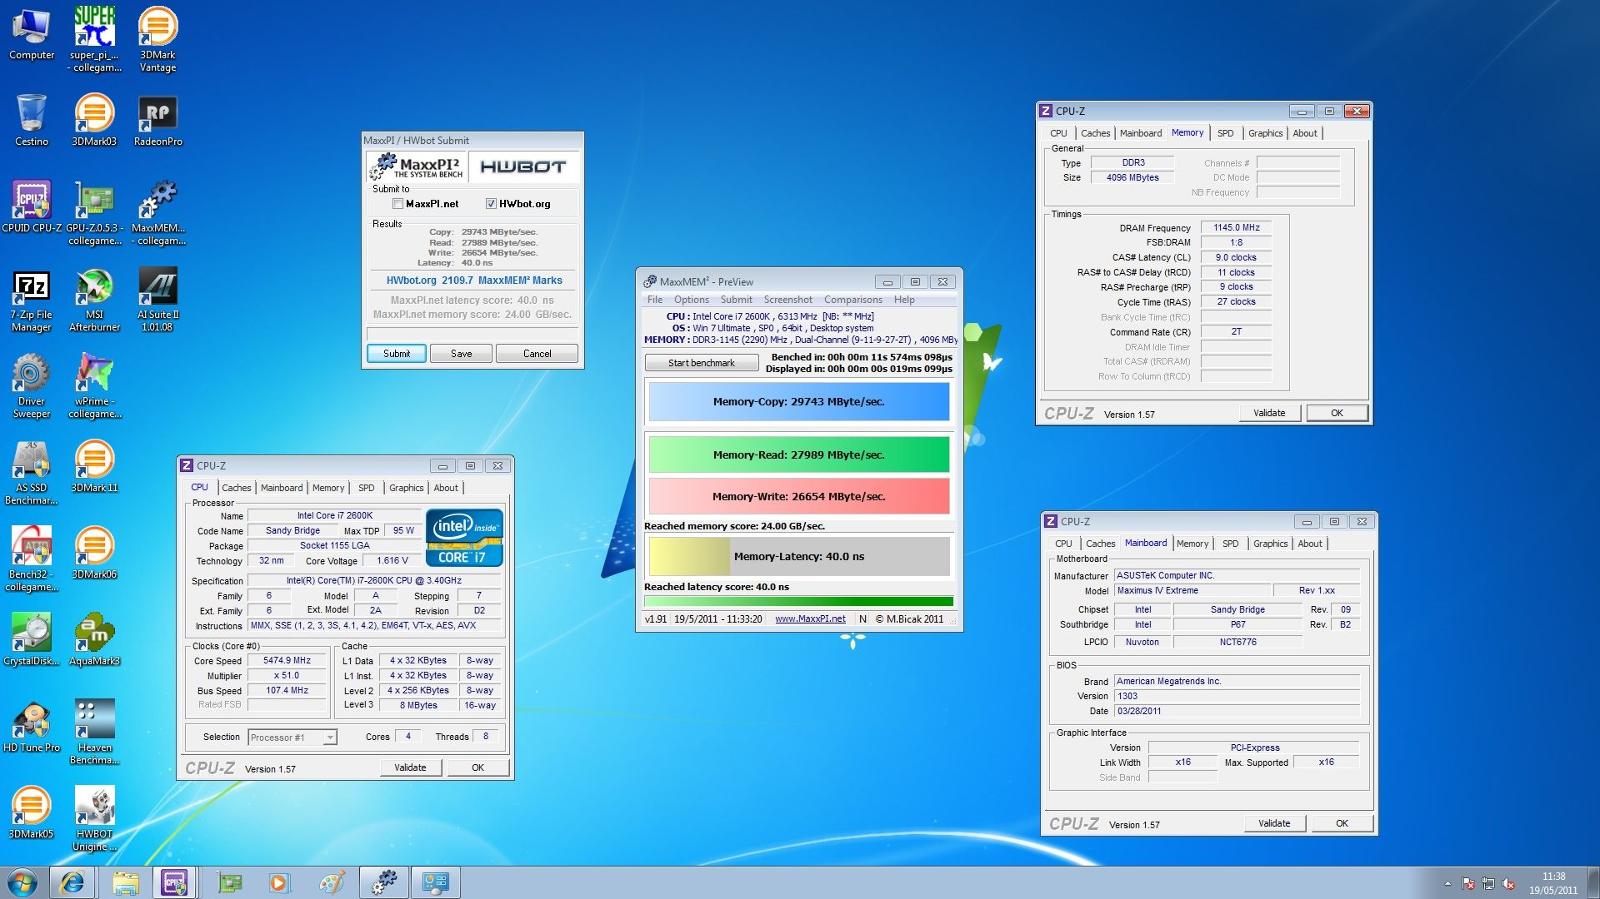
Task: Open the MaxxMEM desktop shortcut
Action: (x=158, y=213)
